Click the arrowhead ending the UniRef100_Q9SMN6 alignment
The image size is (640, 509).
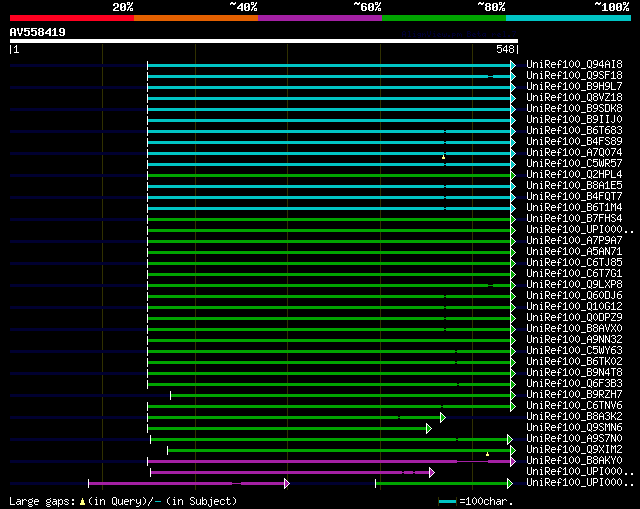tap(428, 428)
